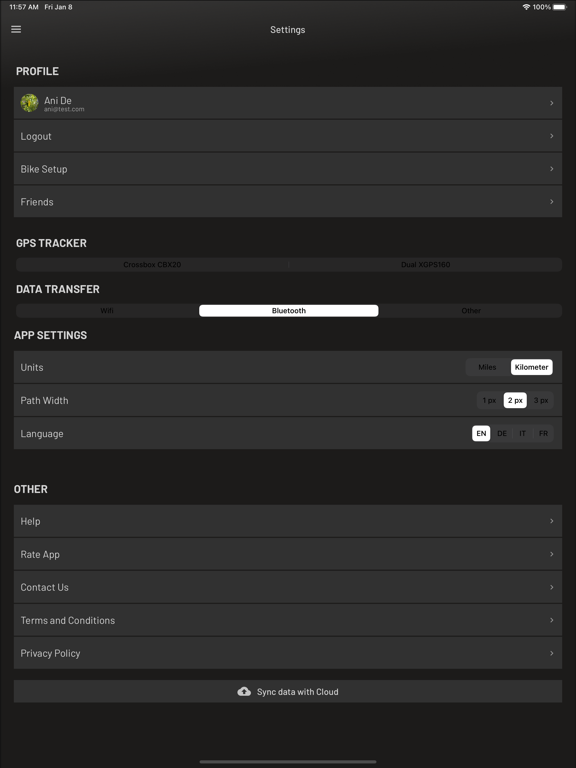Tap the 11:57 AM clock

click(x=24, y=7)
